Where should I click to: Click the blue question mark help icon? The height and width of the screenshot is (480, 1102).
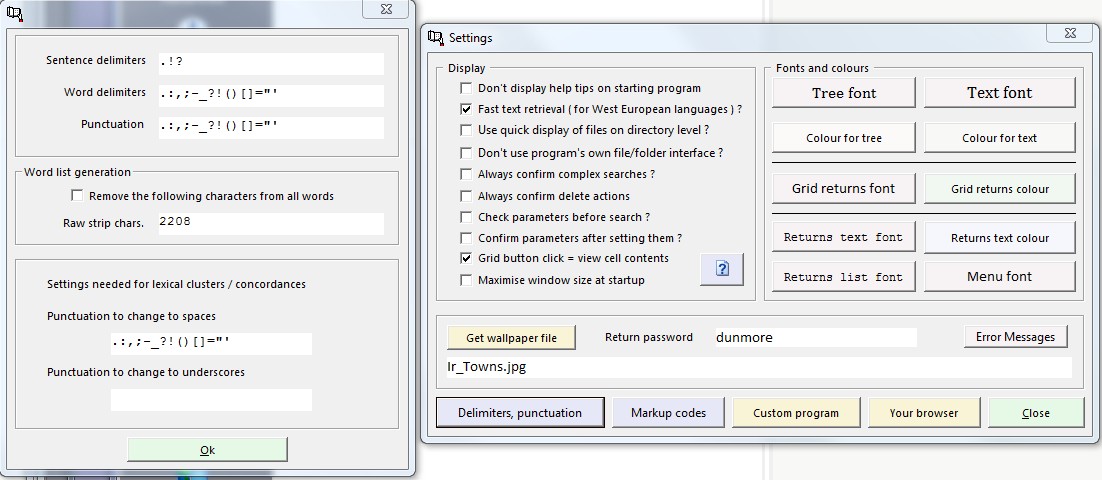(x=722, y=269)
